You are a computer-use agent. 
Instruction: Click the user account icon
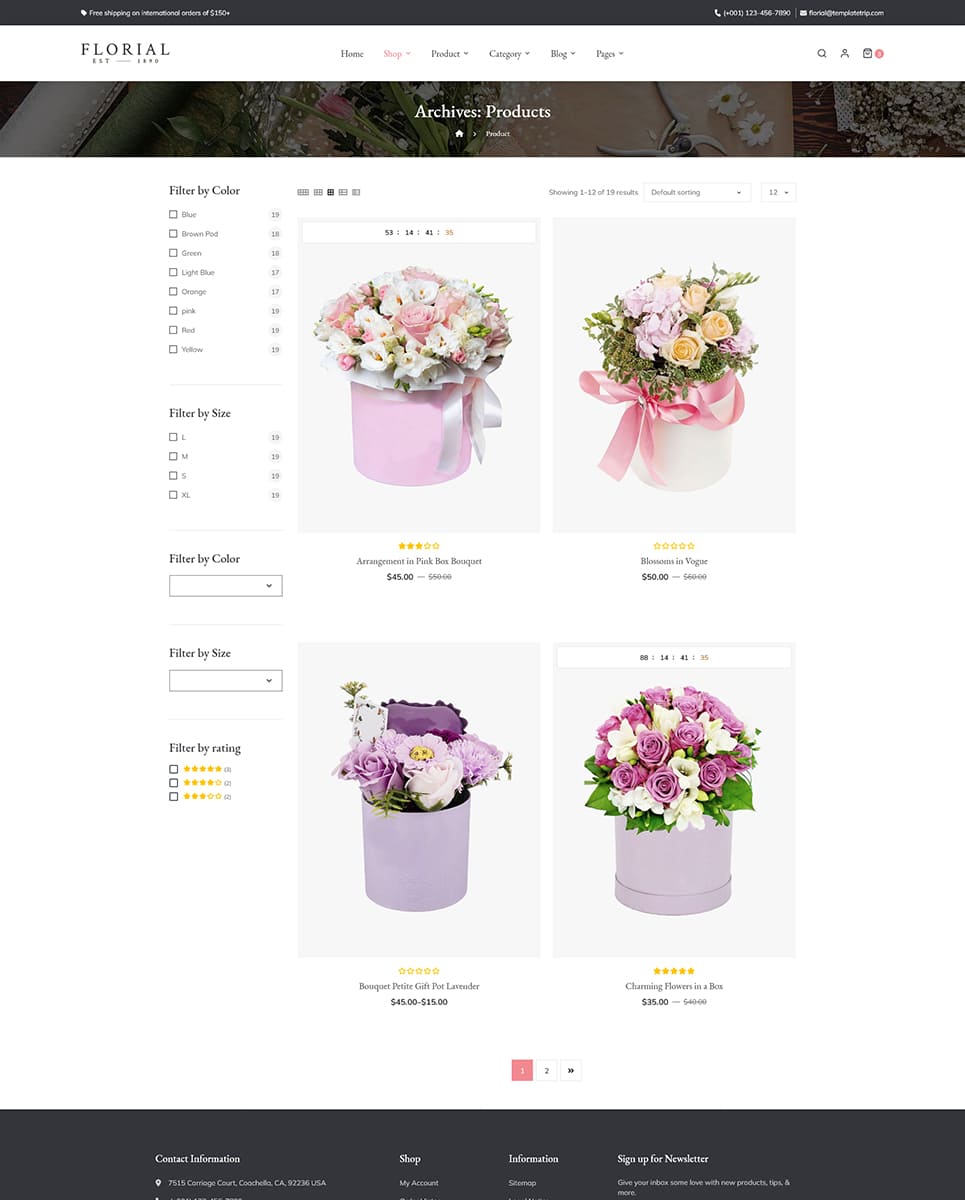pyautogui.click(x=844, y=54)
